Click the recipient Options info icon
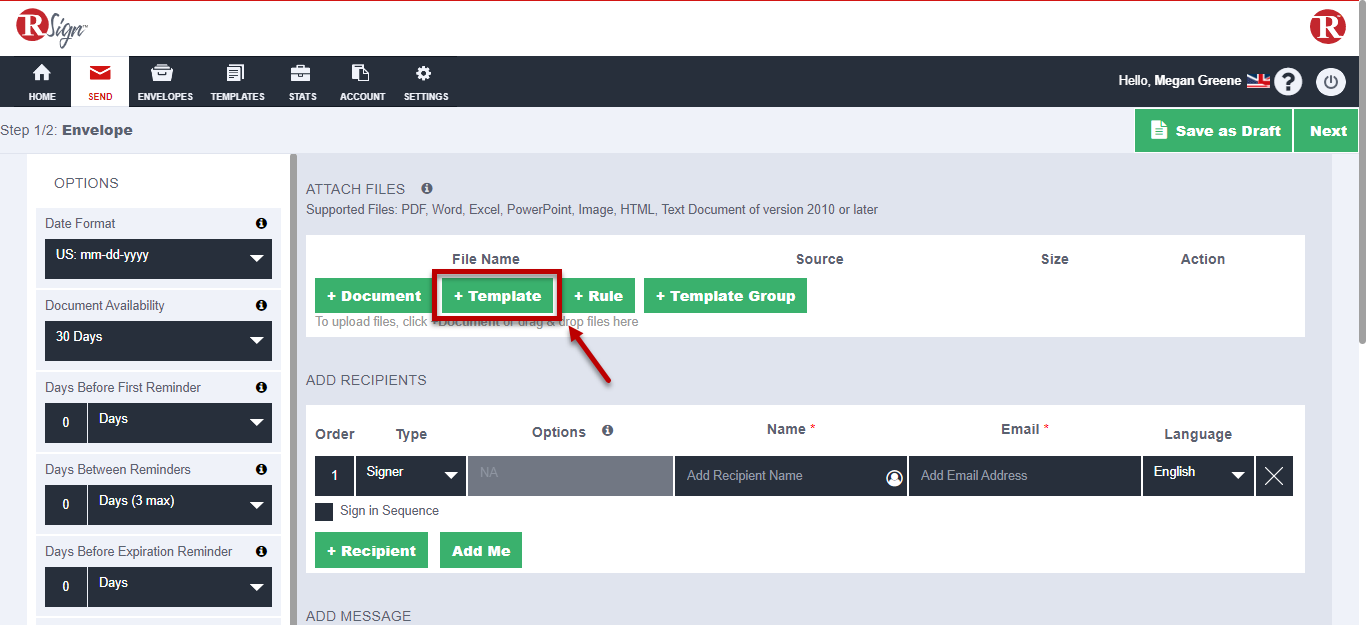 point(607,431)
